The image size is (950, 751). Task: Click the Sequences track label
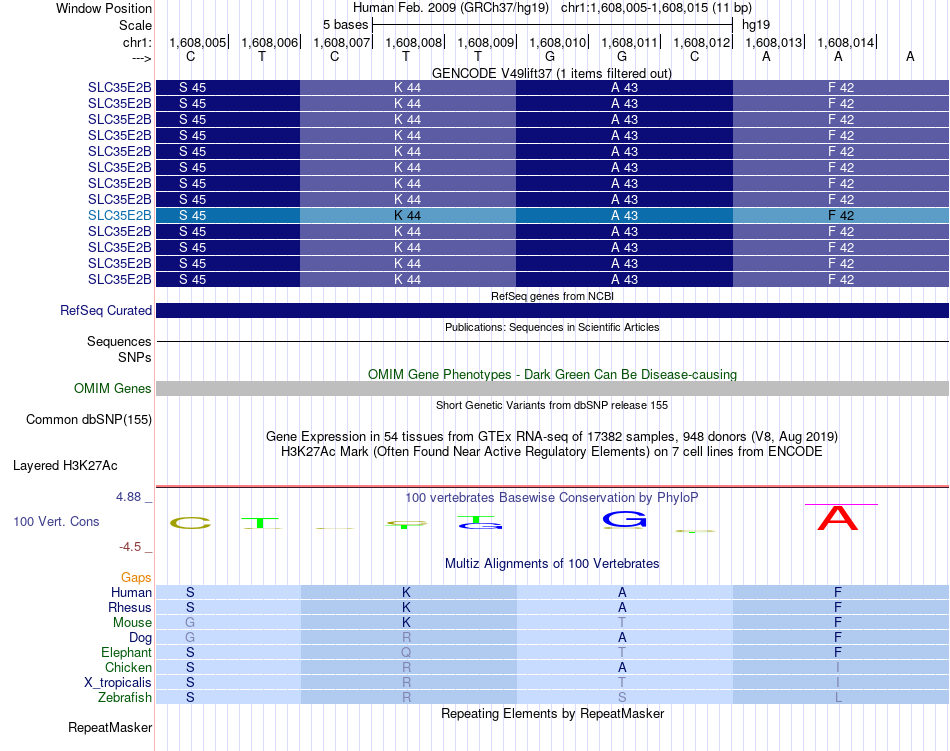click(x=119, y=342)
